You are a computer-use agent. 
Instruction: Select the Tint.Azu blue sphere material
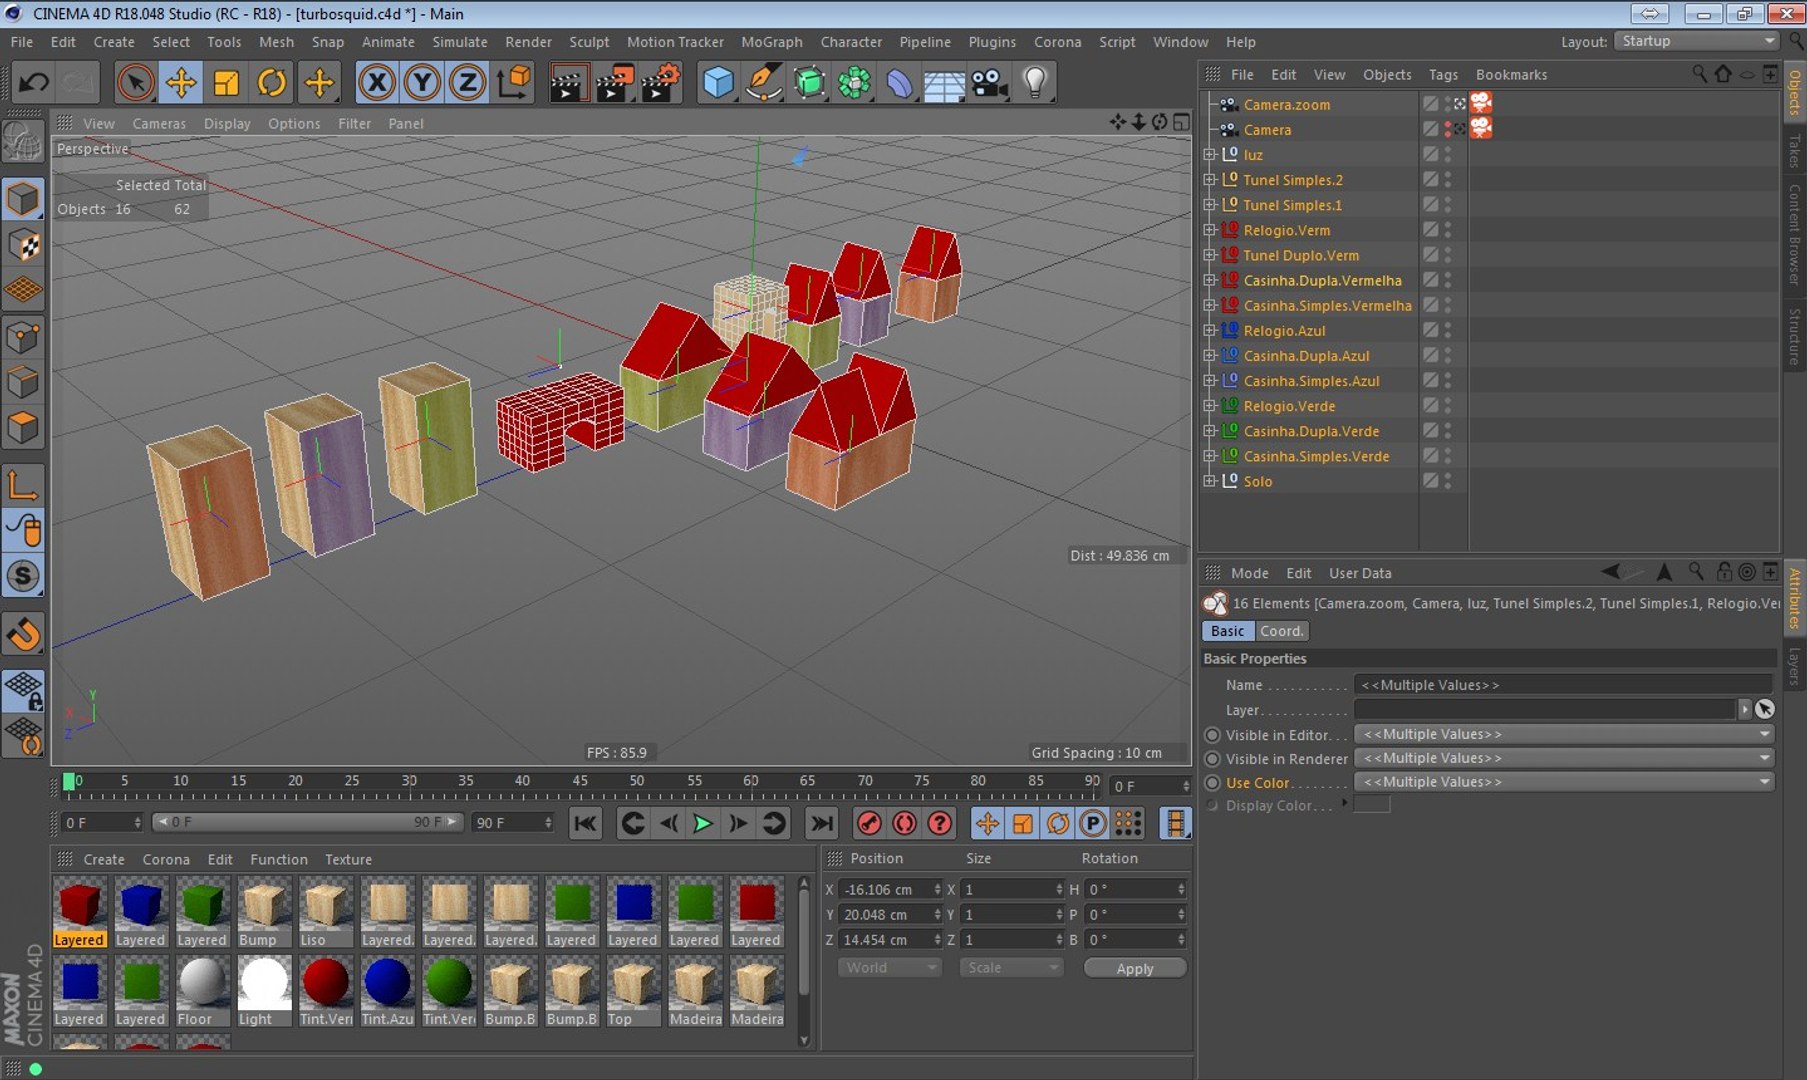pyautogui.click(x=387, y=991)
